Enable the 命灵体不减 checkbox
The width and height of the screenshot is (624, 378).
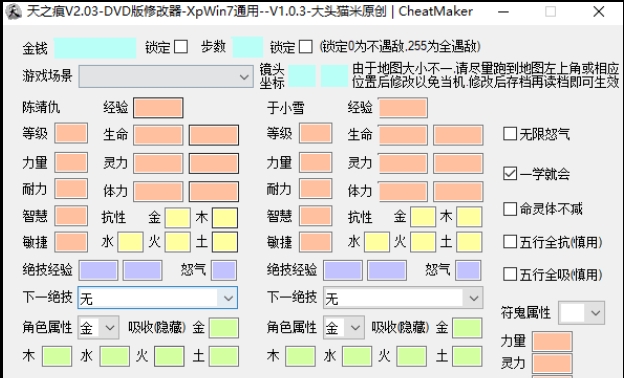pyautogui.click(x=510, y=209)
